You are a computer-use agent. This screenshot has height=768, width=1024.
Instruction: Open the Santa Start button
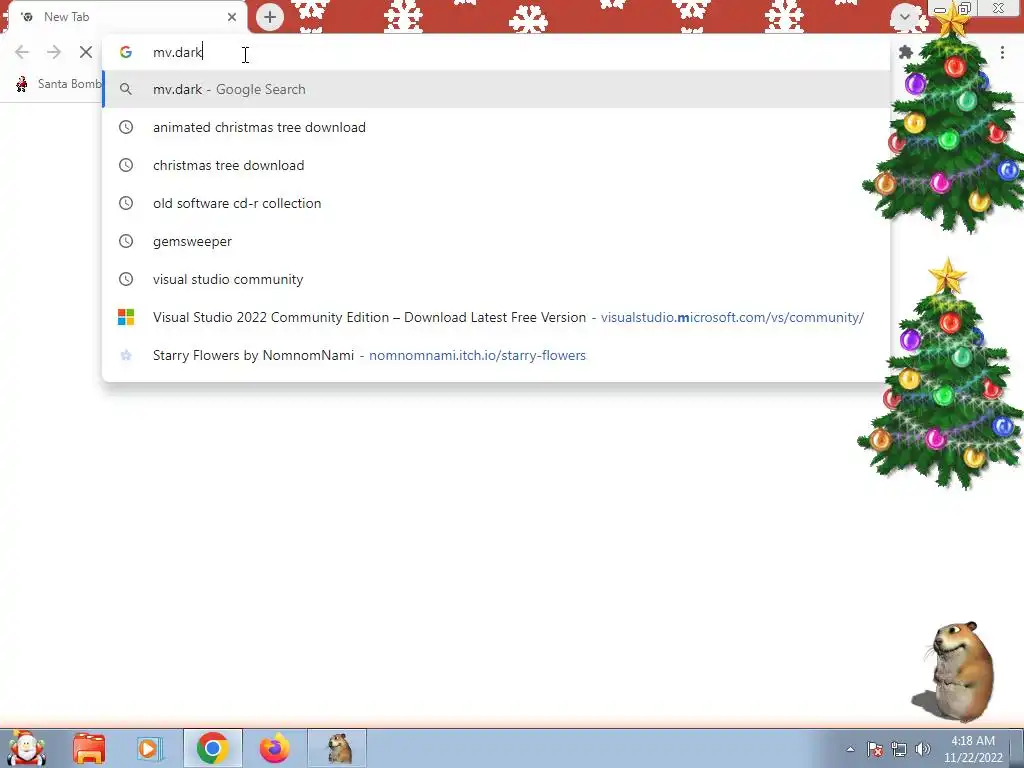pyautogui.click(x=27, y=748)
